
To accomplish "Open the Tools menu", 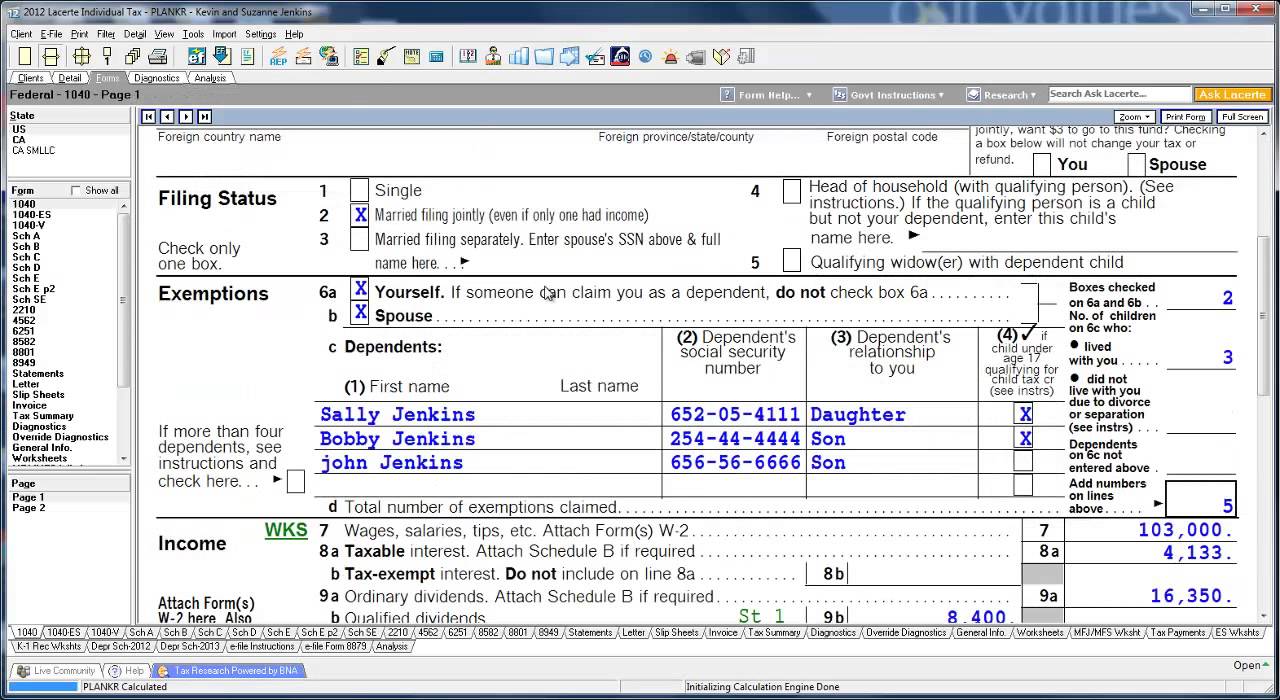I will click(193, 34).
